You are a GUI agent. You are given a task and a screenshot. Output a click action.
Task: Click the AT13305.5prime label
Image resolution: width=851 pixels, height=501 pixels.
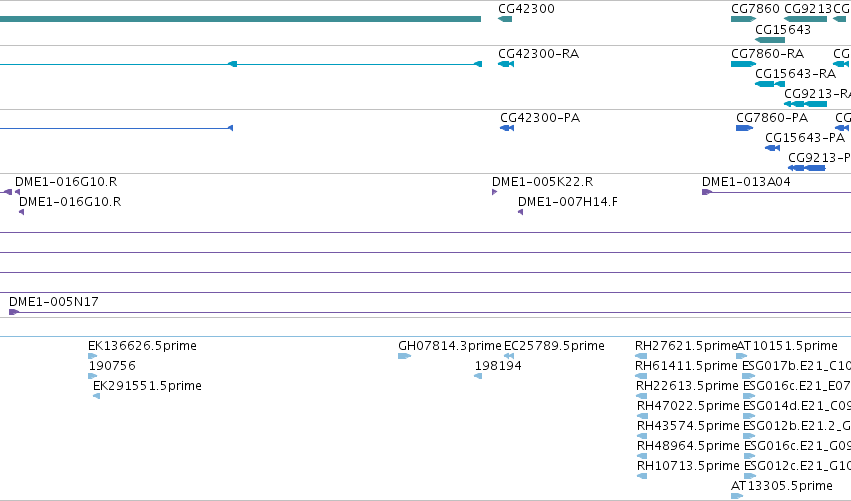(782, 486)
